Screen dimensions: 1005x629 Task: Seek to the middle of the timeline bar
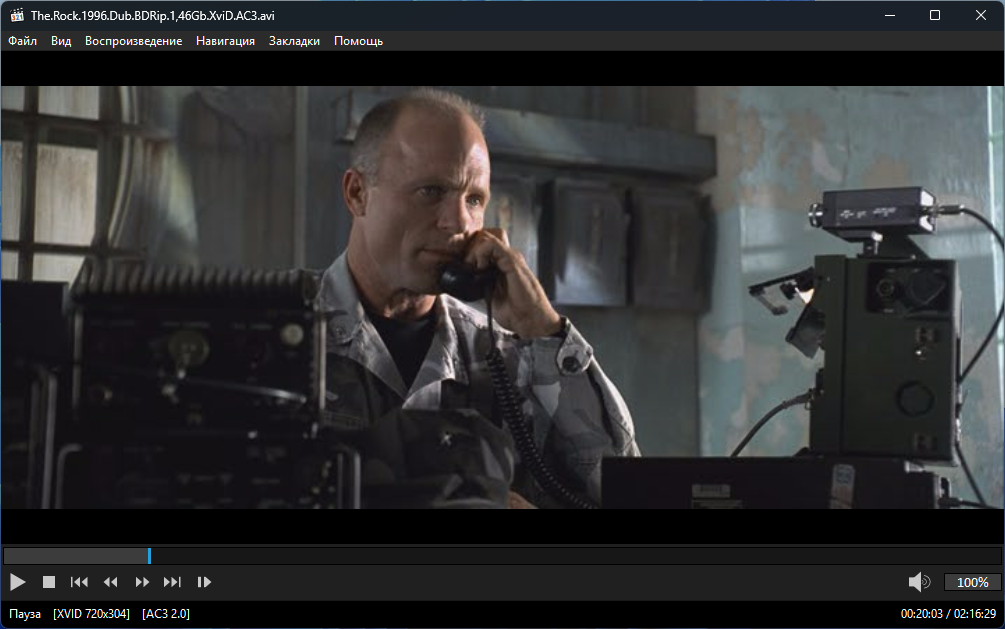502,555
